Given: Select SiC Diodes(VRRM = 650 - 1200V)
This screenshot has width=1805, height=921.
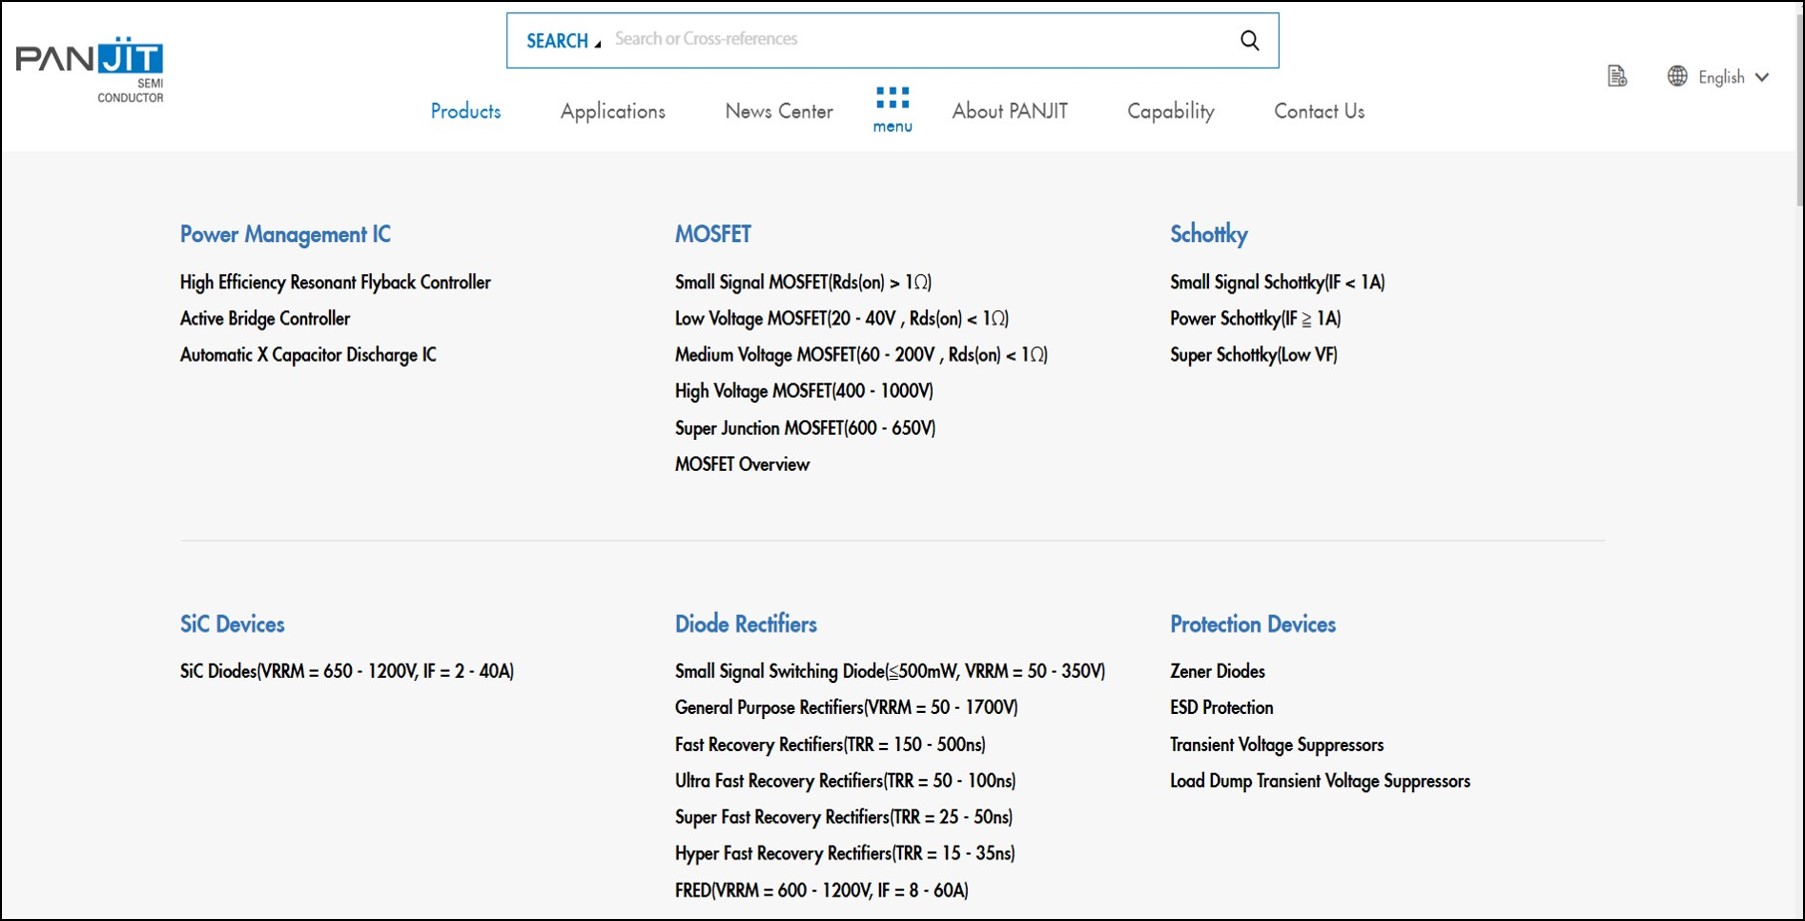Looking at the screenshot, I should tap(347, 671).
